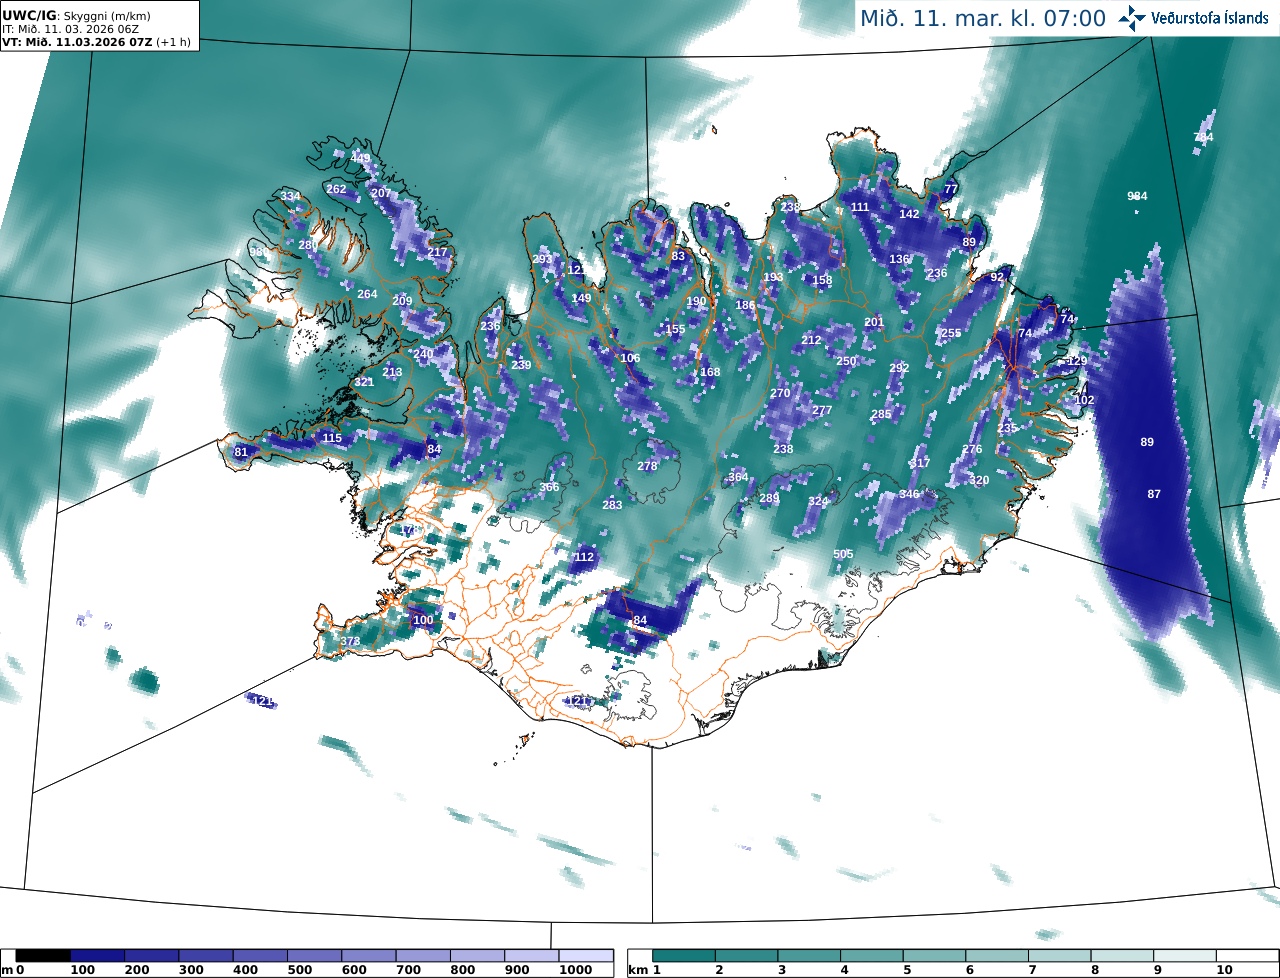
Task: Click visibility value 346 on the map
Action: (909, 494)
